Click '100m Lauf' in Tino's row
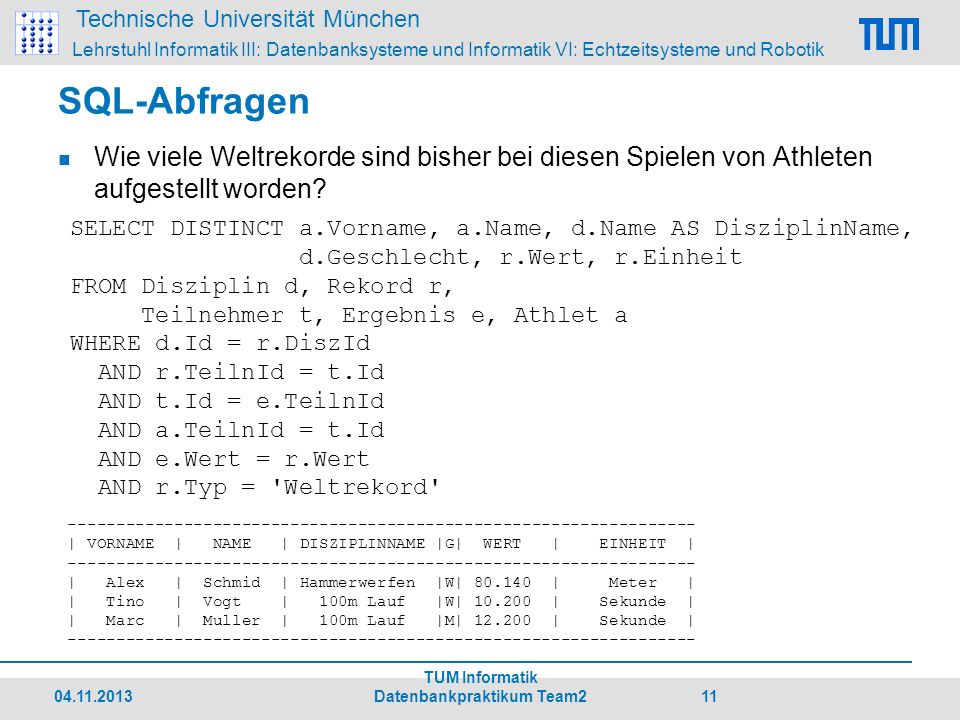960x720 pixels. coord(362,601)
